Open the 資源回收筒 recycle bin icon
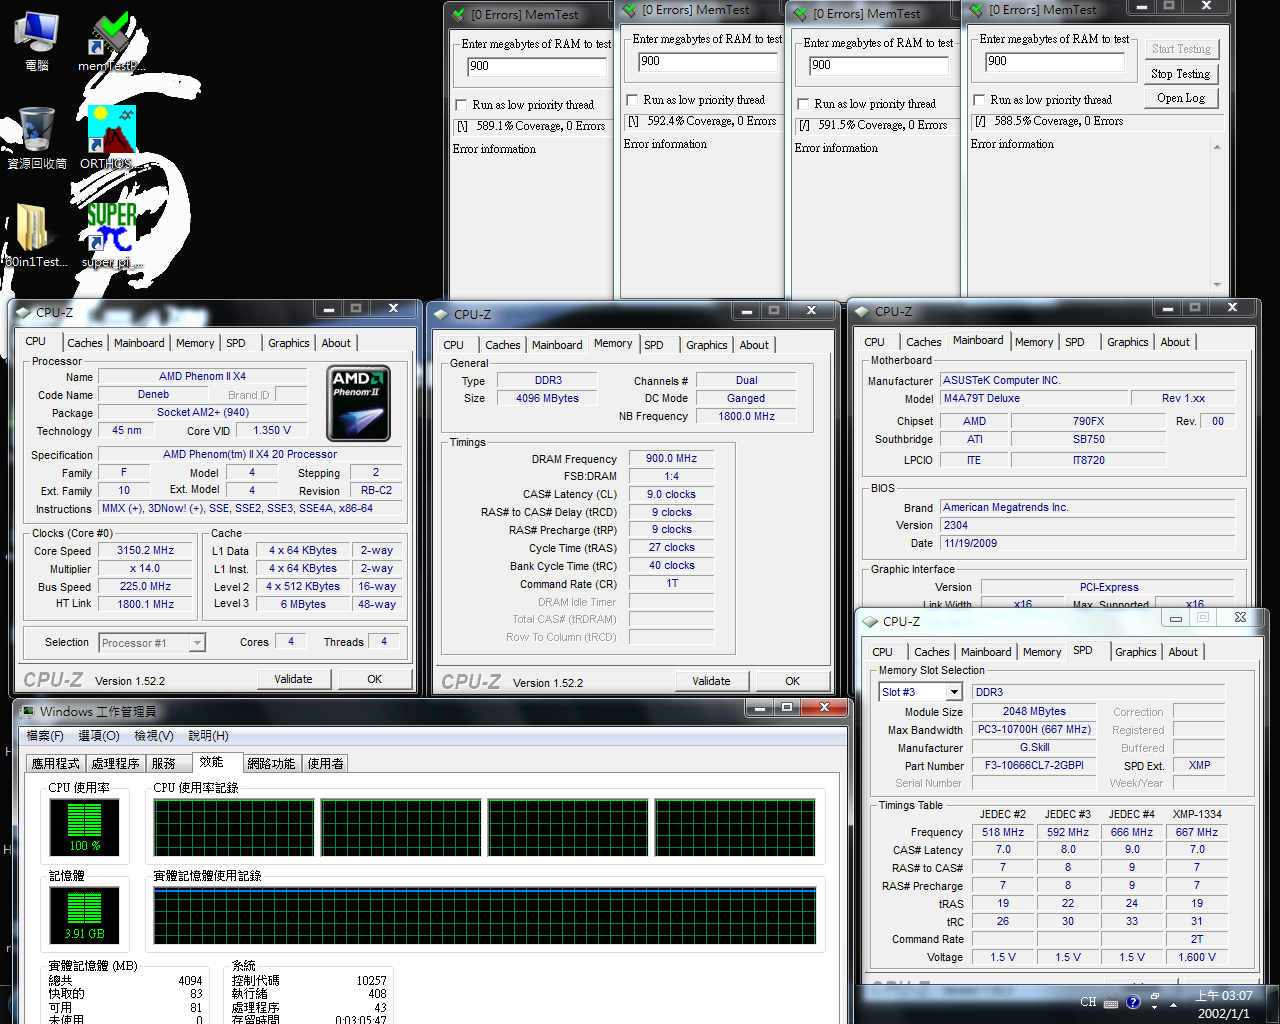 click(x=37, y=138)
